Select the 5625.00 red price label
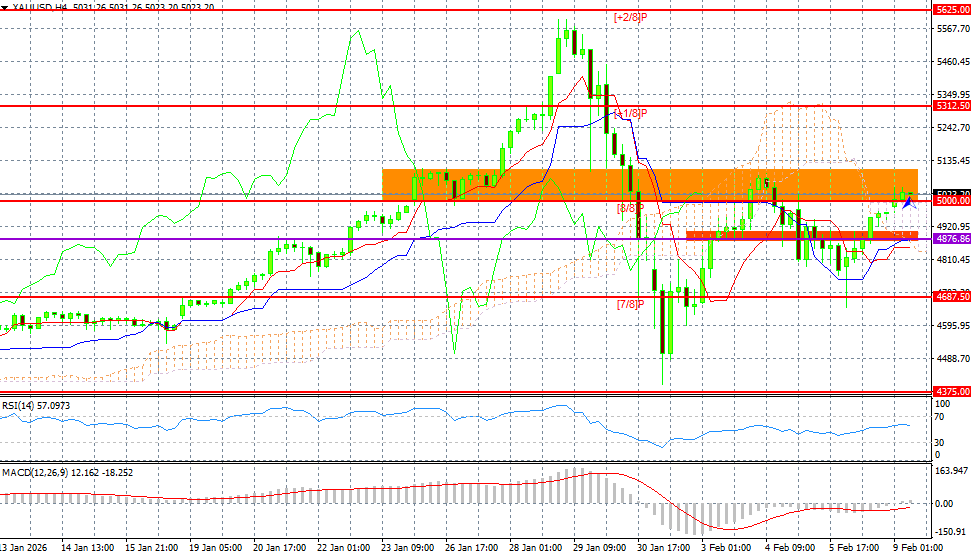Viewport: 971px width, 558px height. pyautogui.click(x=951, y=11)
